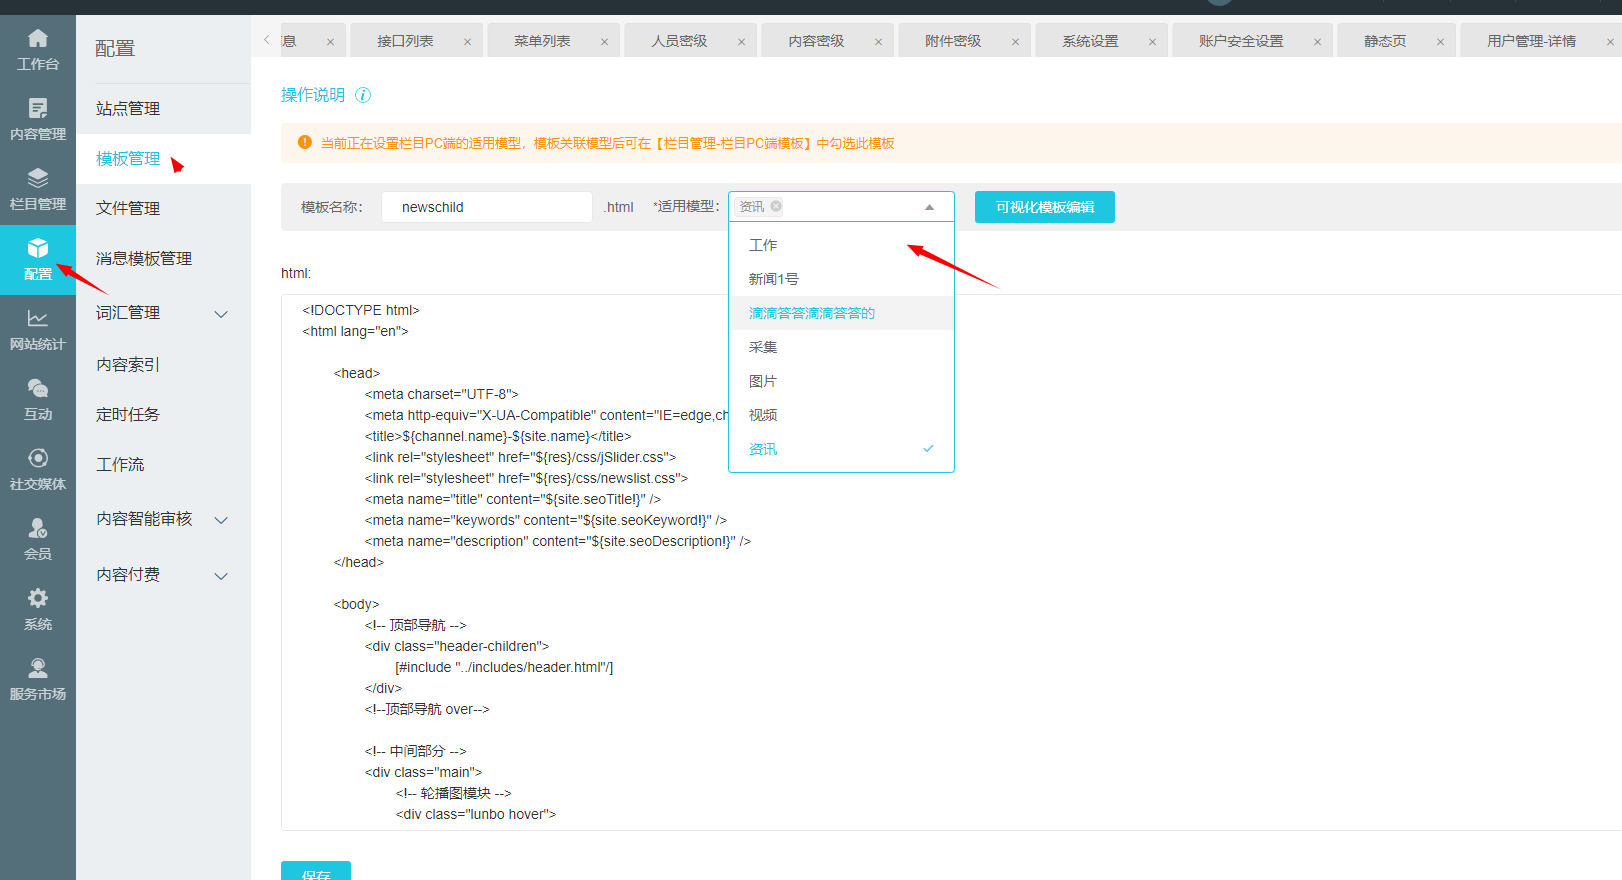Expand the 内容智能审核 submenu
This screenshot has height=880, width=1622.
[x=221, y=520]
